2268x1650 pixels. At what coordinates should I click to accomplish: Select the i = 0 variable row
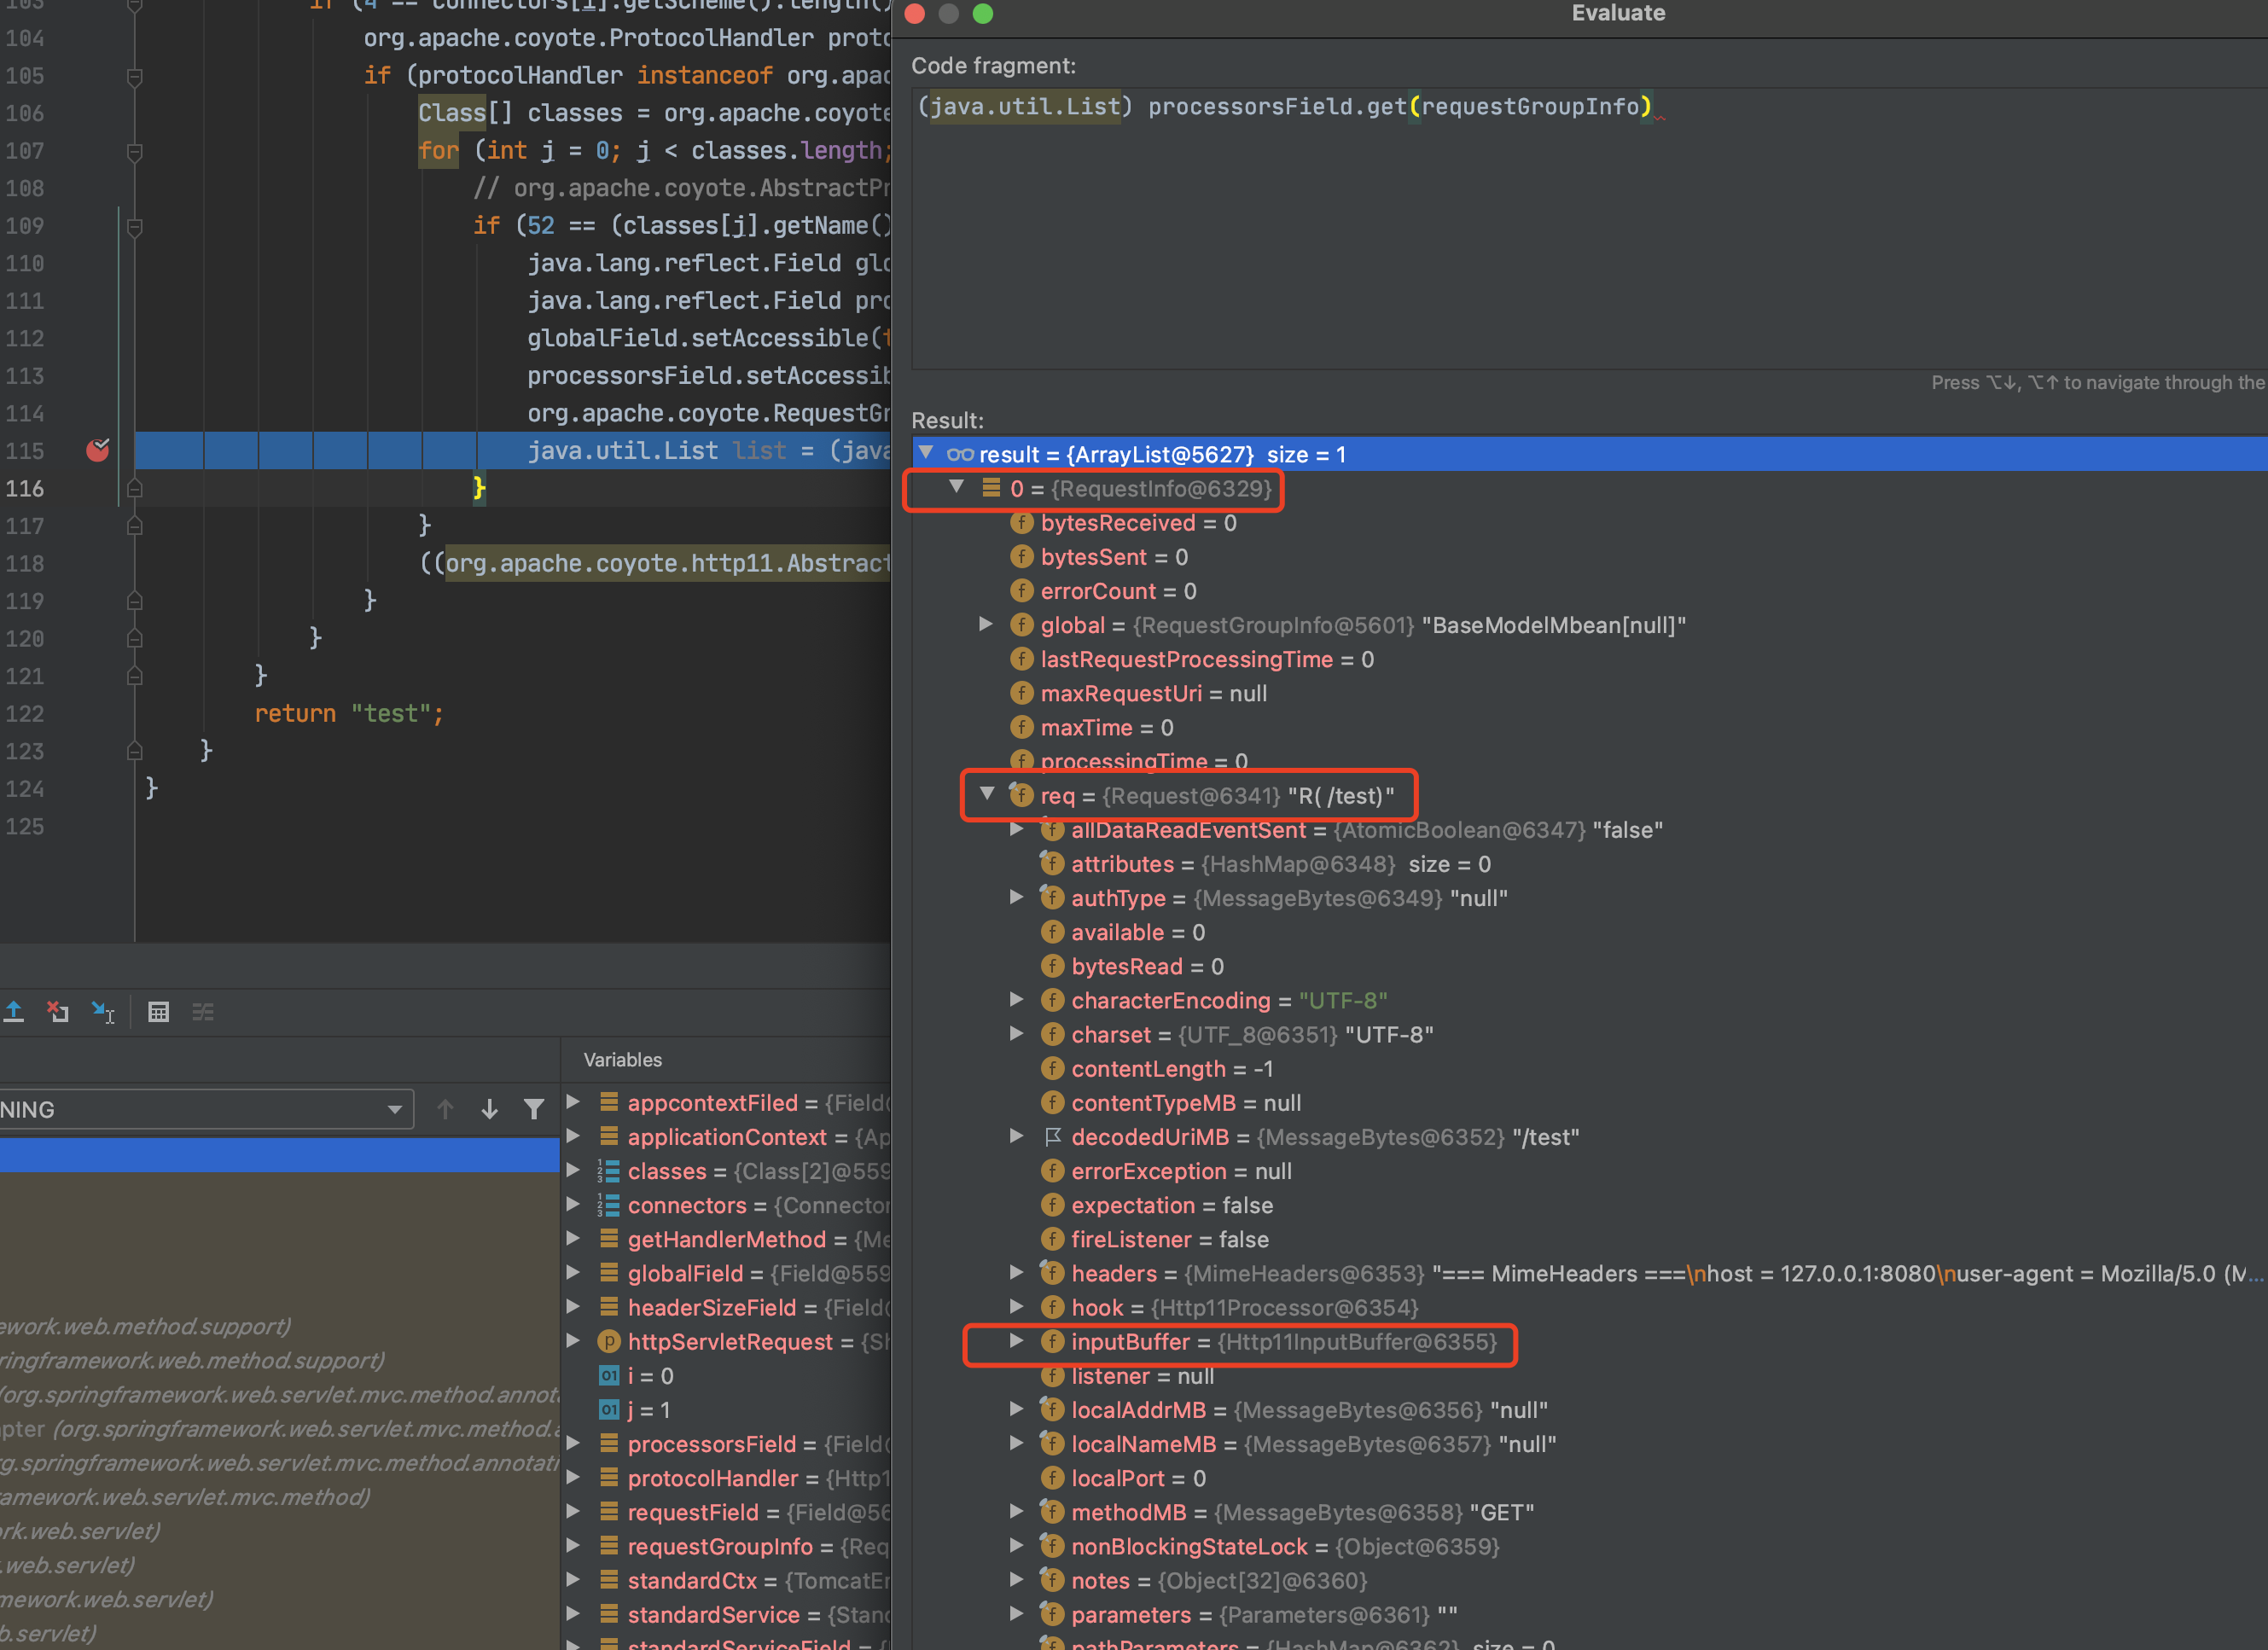tap(726, 1376)
